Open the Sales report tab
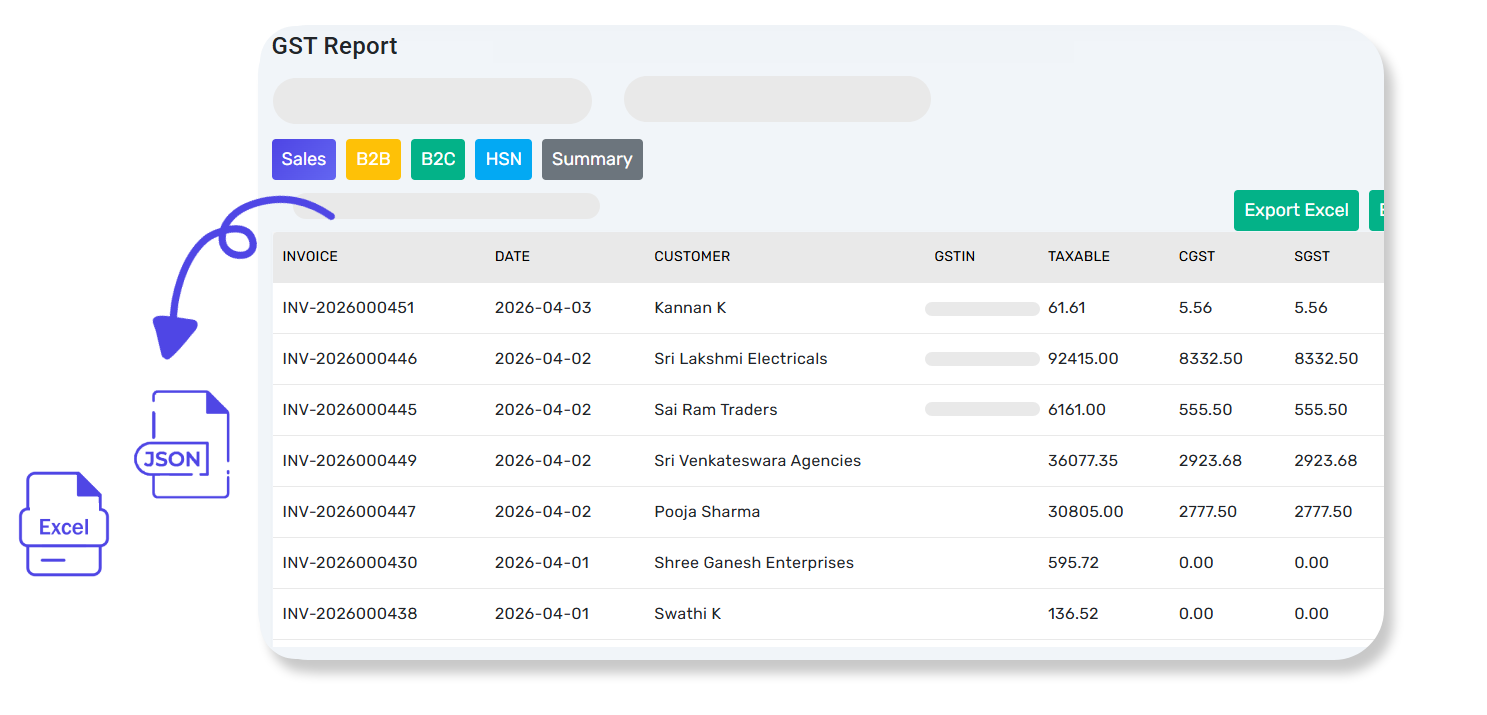Viewport: 1487px width, 715px height. coord(303,159)
